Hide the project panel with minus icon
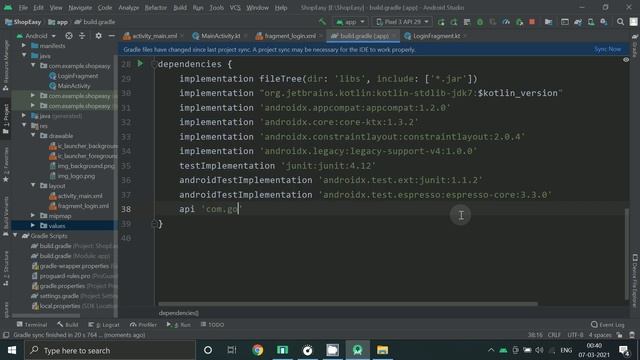Screen dimensions: 640x360 [x=111, y=36]
